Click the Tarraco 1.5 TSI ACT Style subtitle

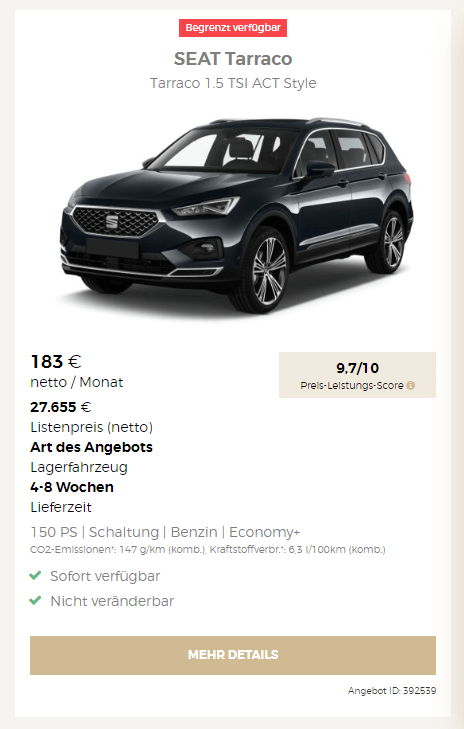point(233,83)
